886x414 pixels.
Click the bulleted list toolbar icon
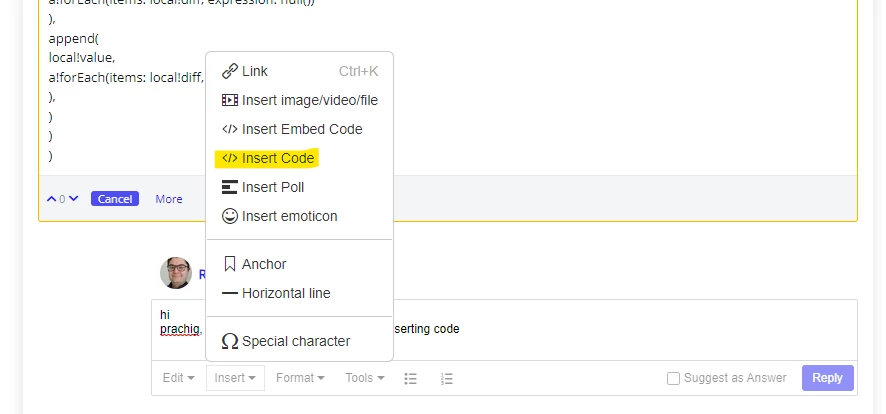point(411,378)
